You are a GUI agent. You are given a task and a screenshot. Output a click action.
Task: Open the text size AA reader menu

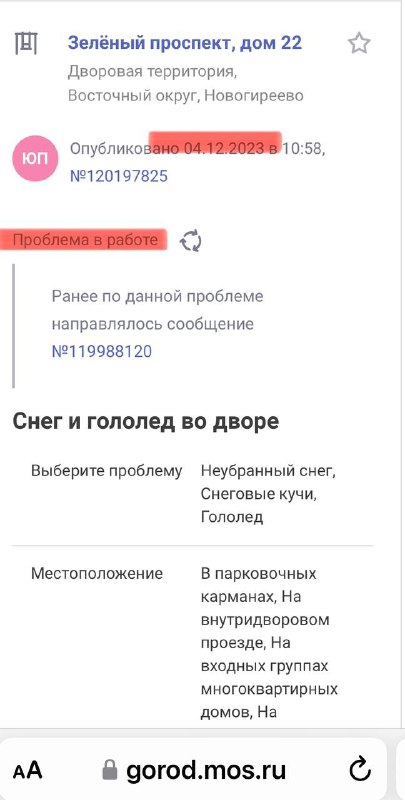tap(28, 770)
